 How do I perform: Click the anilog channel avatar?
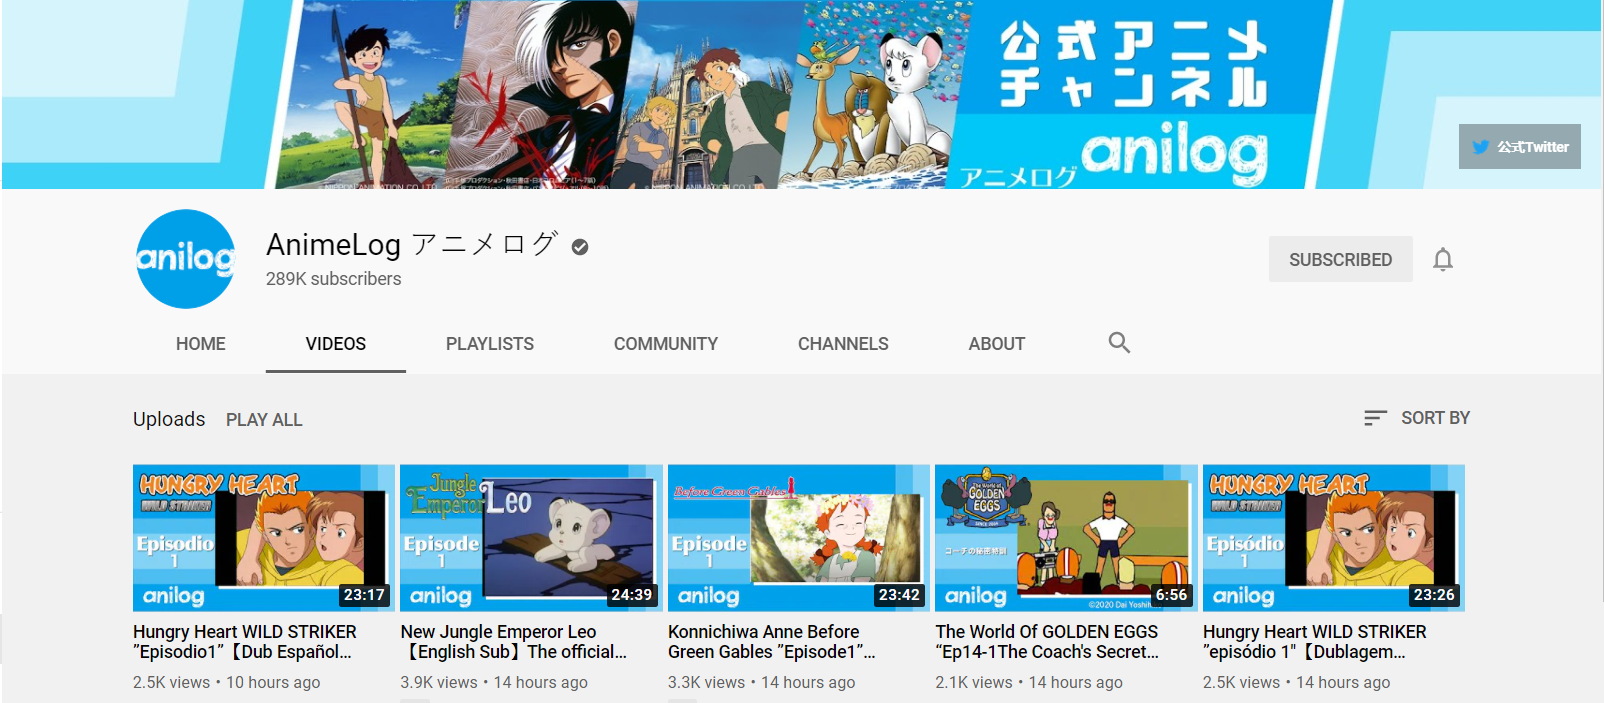click(185, 259)
